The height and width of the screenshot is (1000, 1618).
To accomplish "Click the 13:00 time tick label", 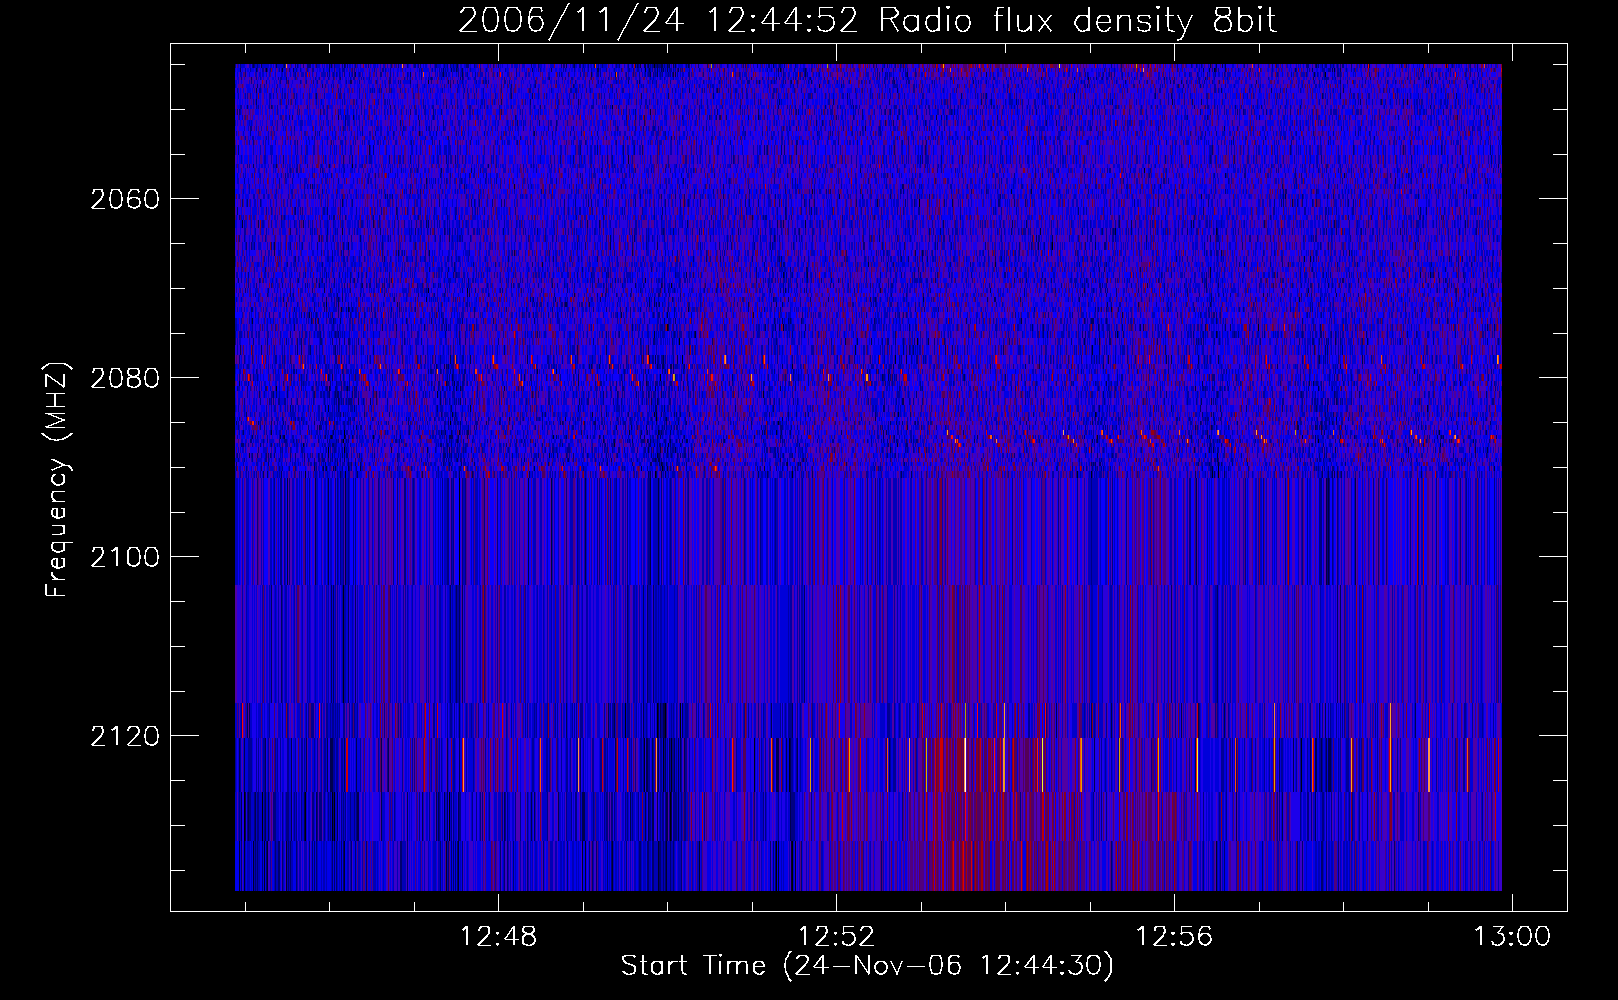I will pyautogui.click(x=1512, y=936).
